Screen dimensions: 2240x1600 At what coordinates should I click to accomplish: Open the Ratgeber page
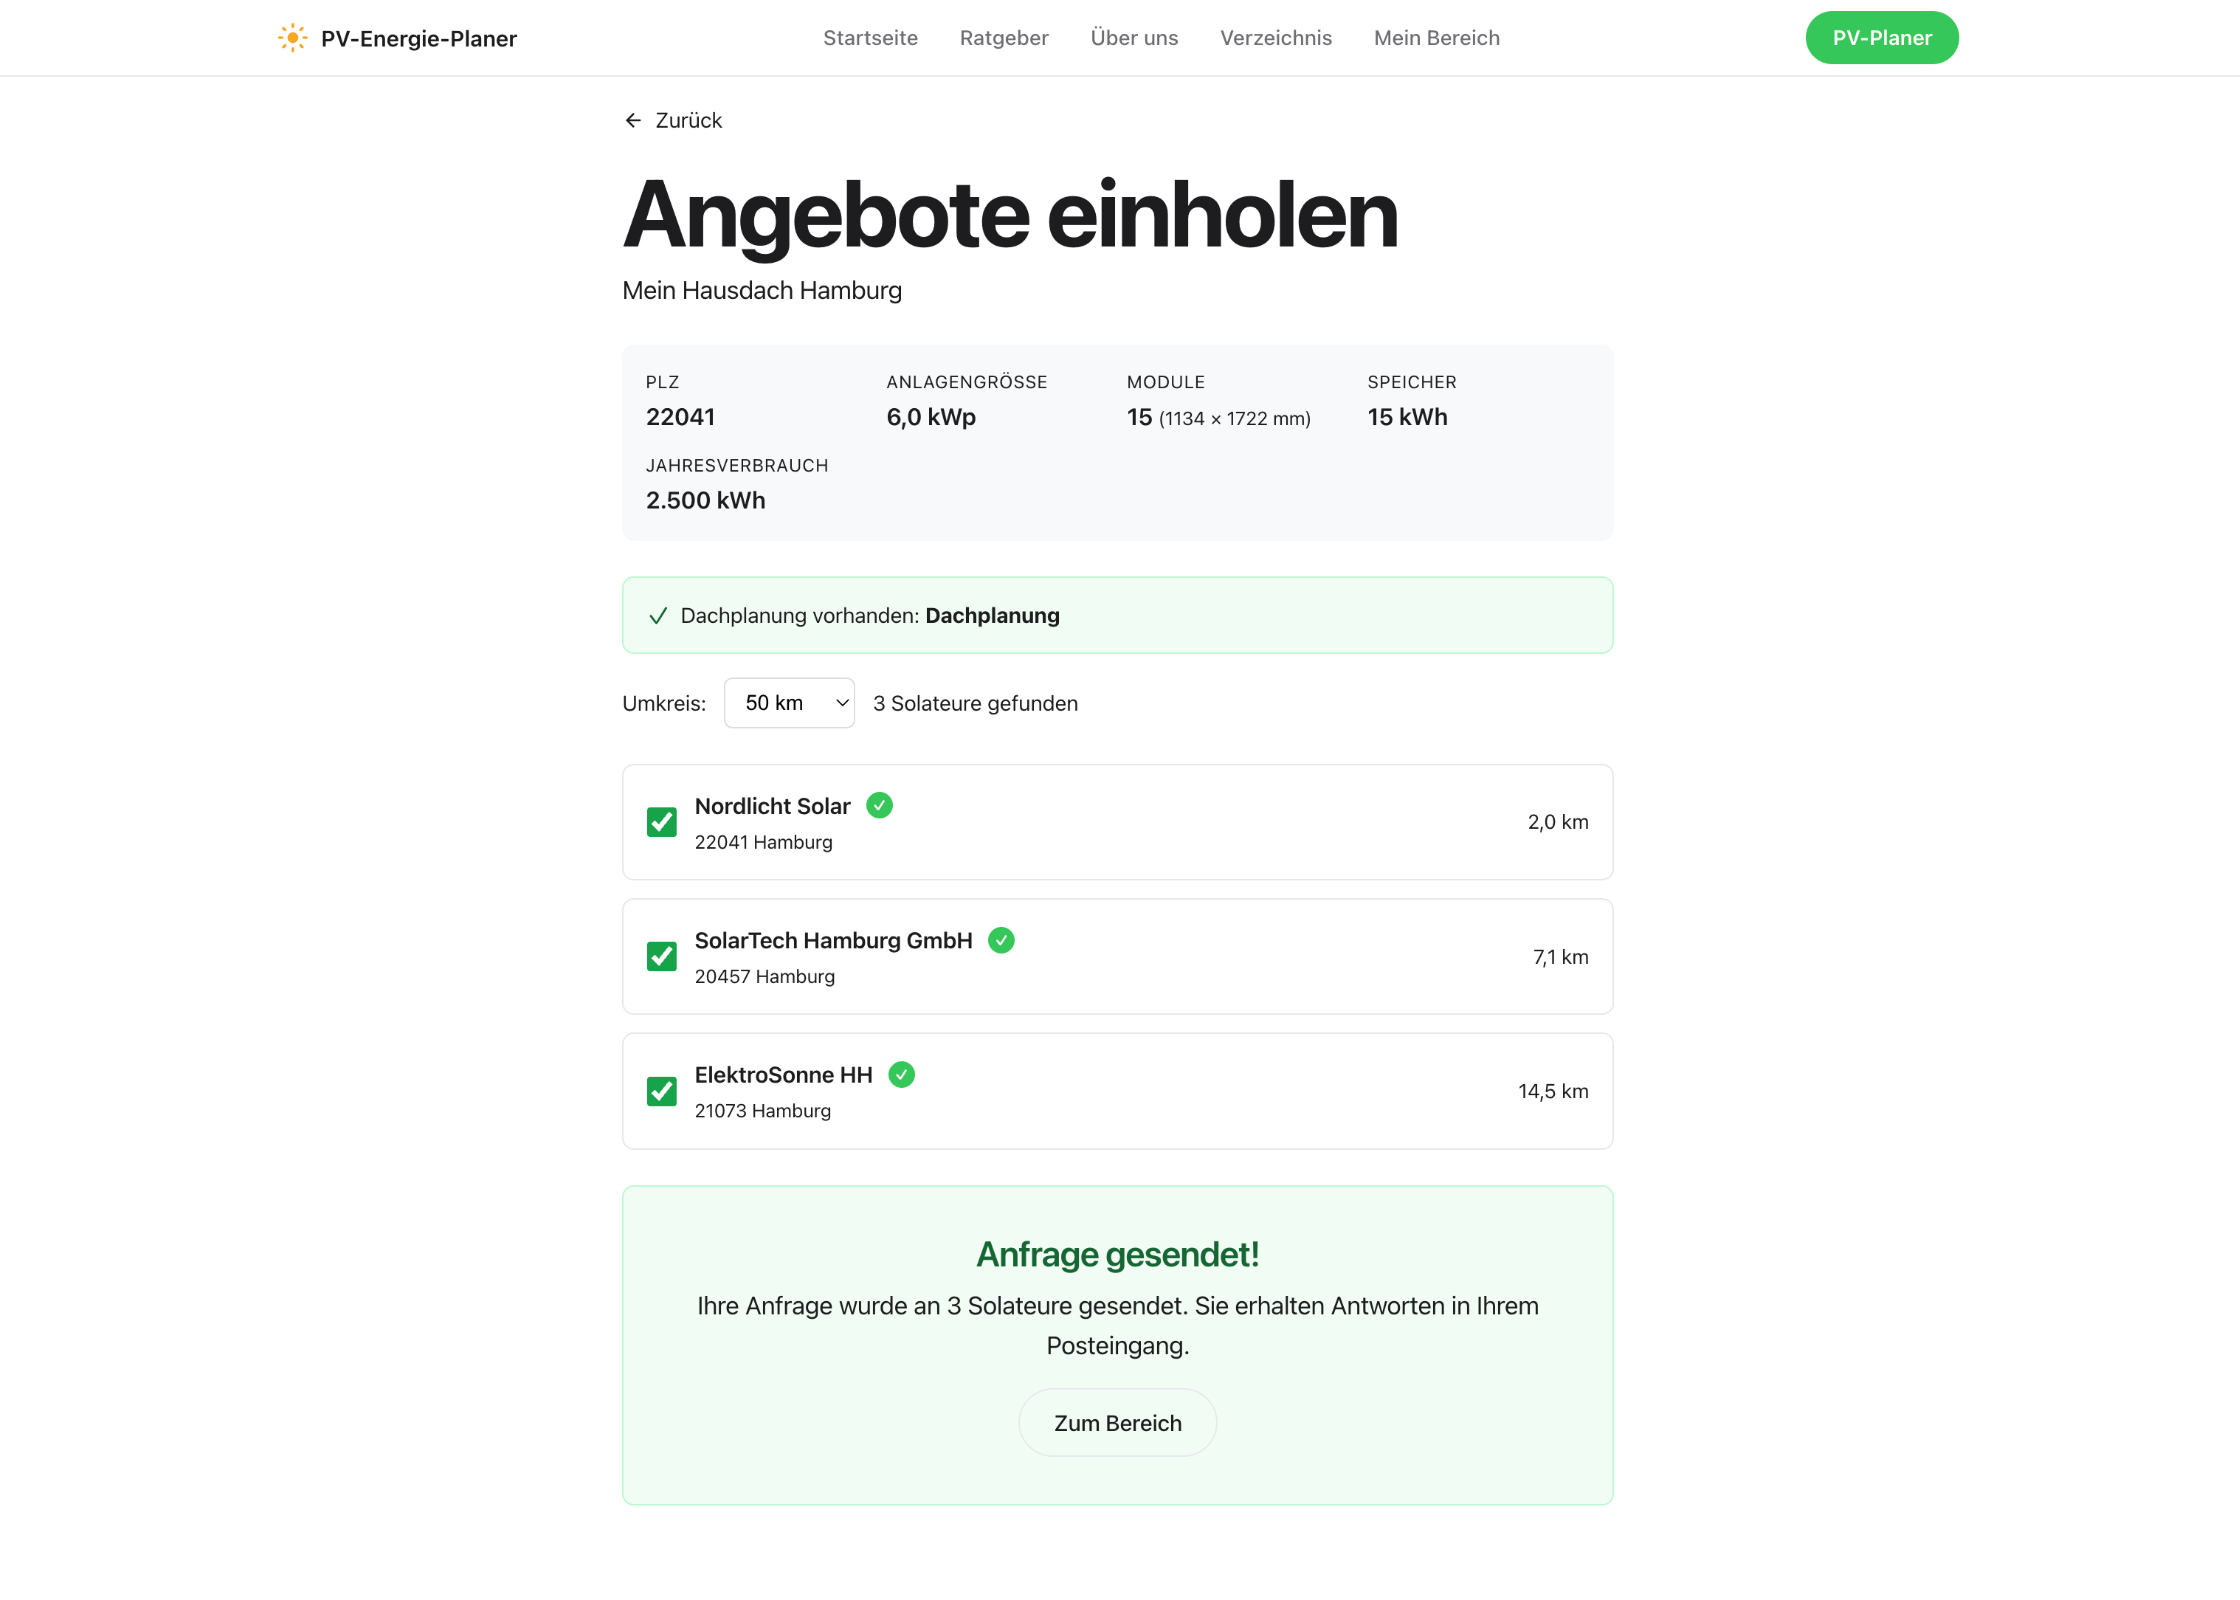[x=1004, y=37]
